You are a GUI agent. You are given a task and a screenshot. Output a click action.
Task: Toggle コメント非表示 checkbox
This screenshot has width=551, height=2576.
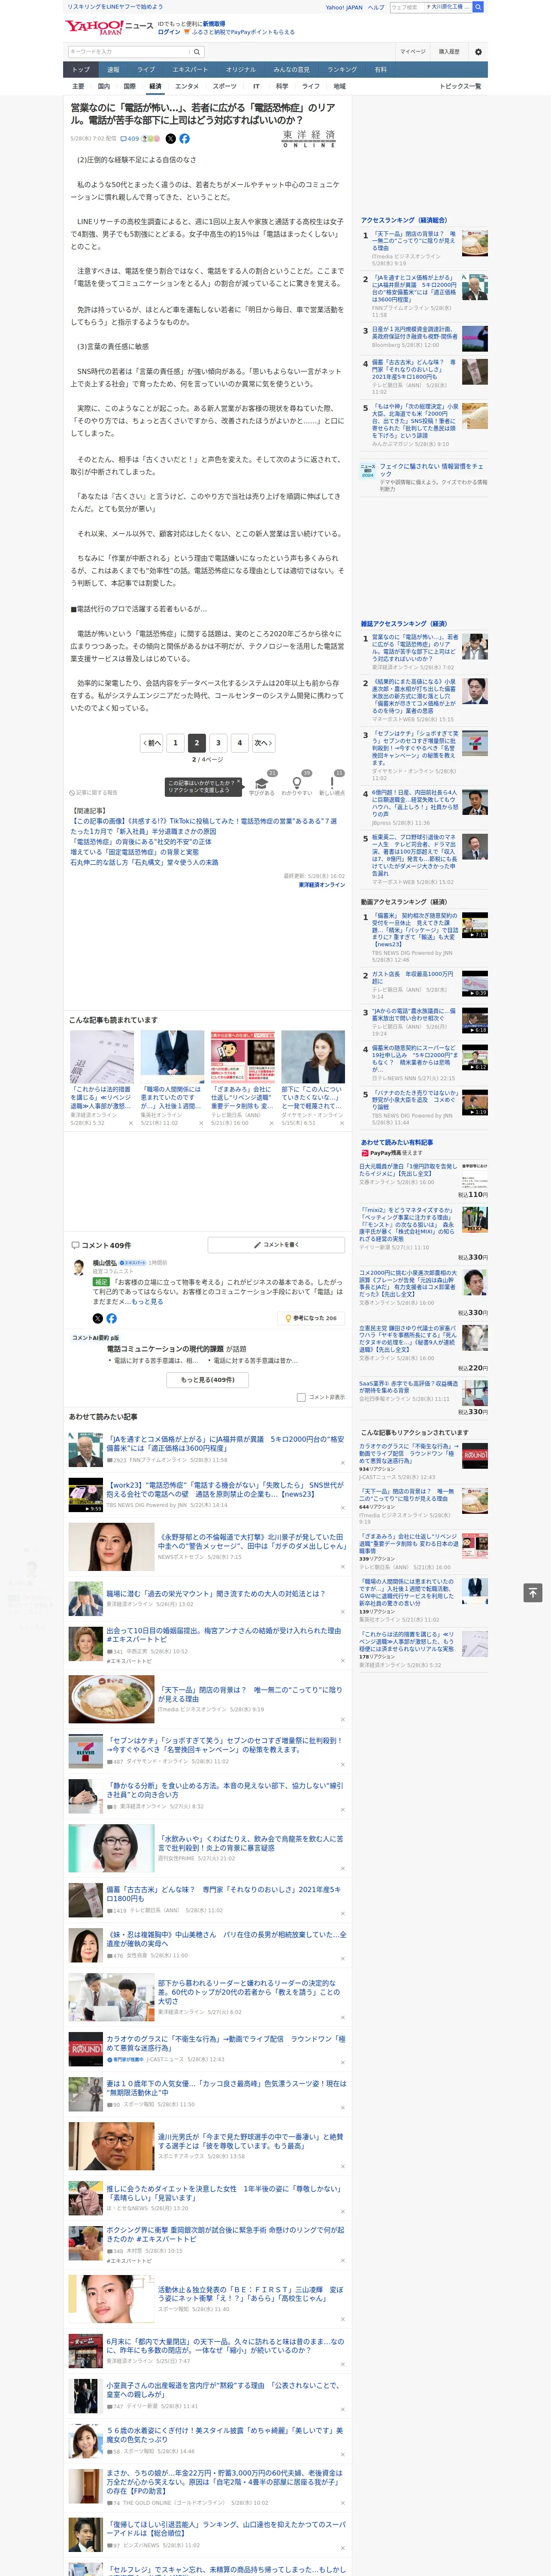[x=301, y=1397]
